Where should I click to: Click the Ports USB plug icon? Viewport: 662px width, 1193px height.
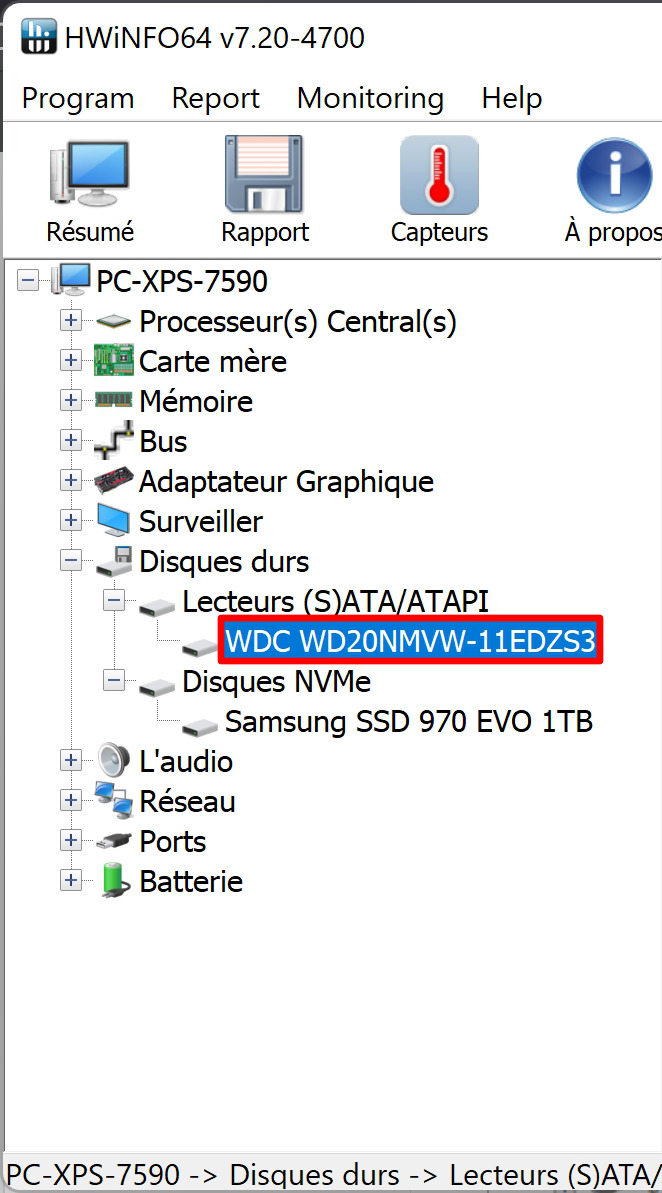[113, 841]
